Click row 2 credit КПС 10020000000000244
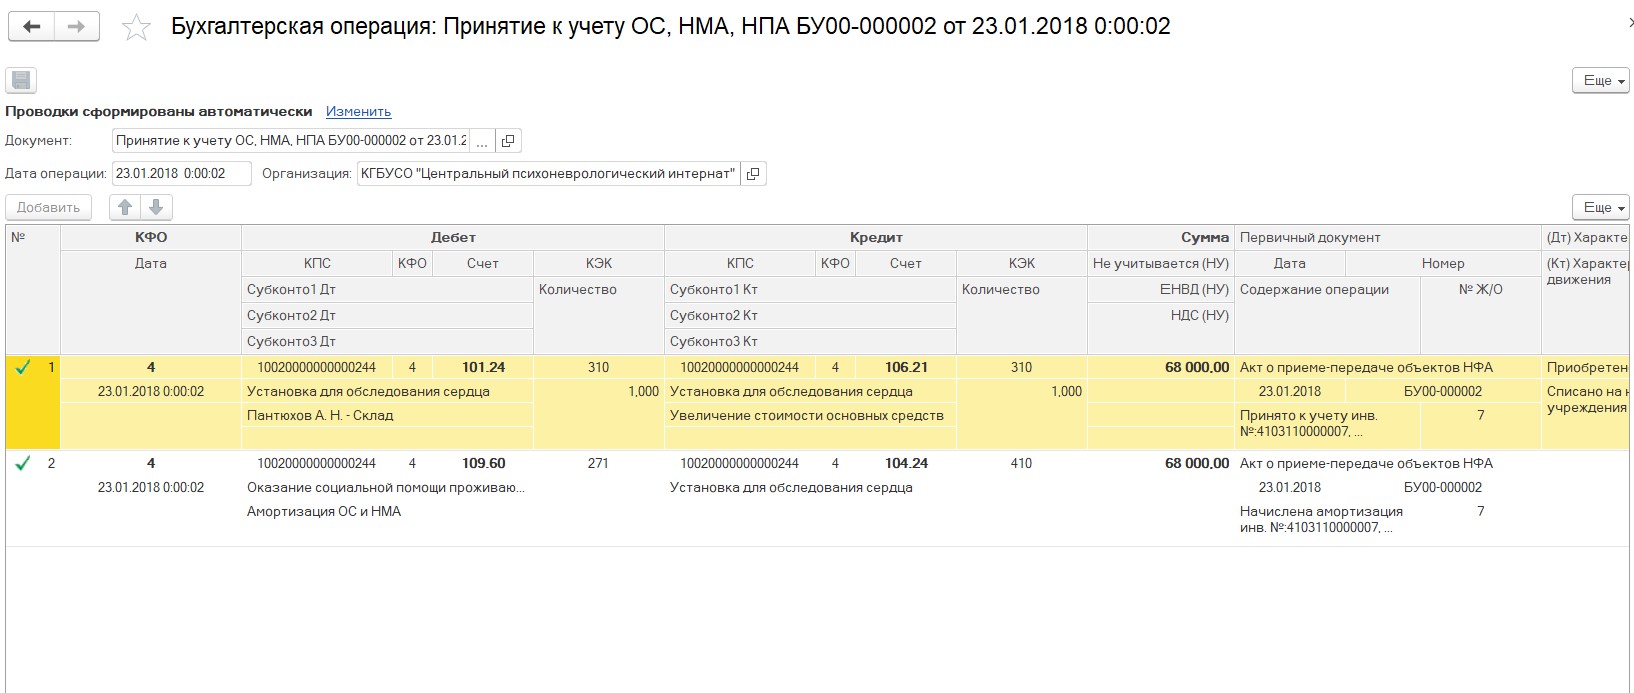 740,463
